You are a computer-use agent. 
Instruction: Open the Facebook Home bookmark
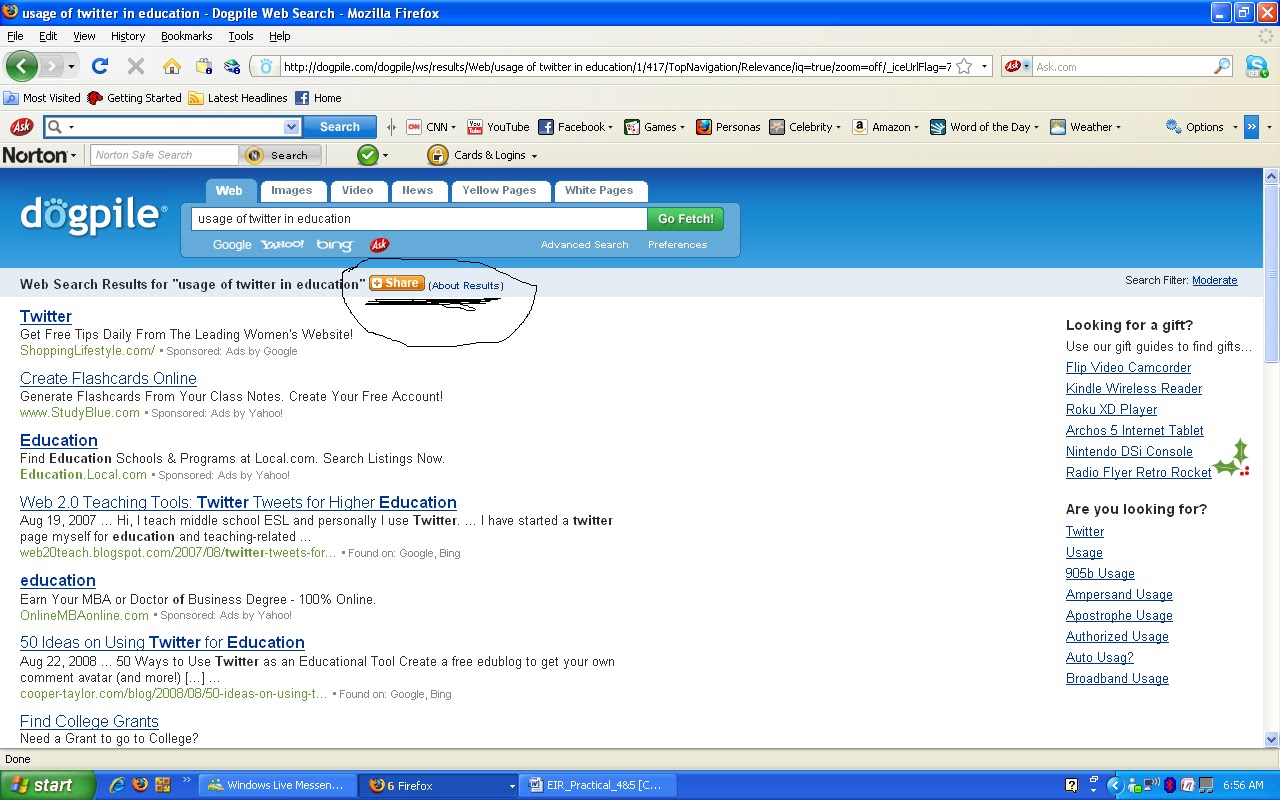pyautogui.click(x=318, y=98)
